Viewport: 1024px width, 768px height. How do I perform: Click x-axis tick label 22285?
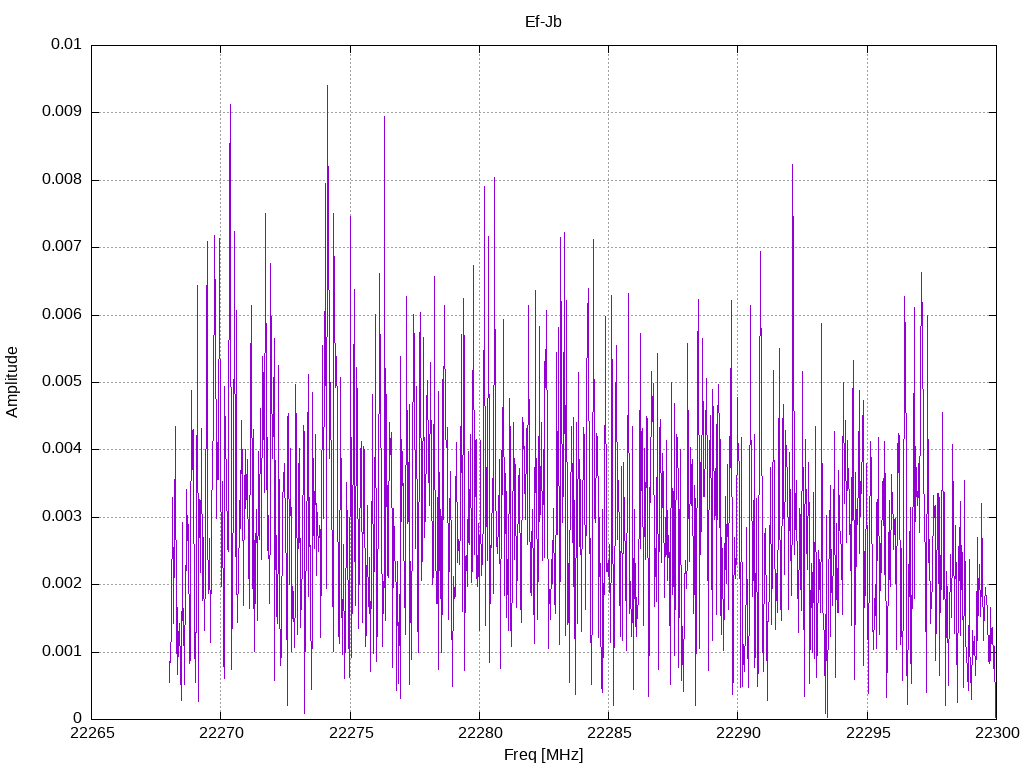tap(609, 733)
